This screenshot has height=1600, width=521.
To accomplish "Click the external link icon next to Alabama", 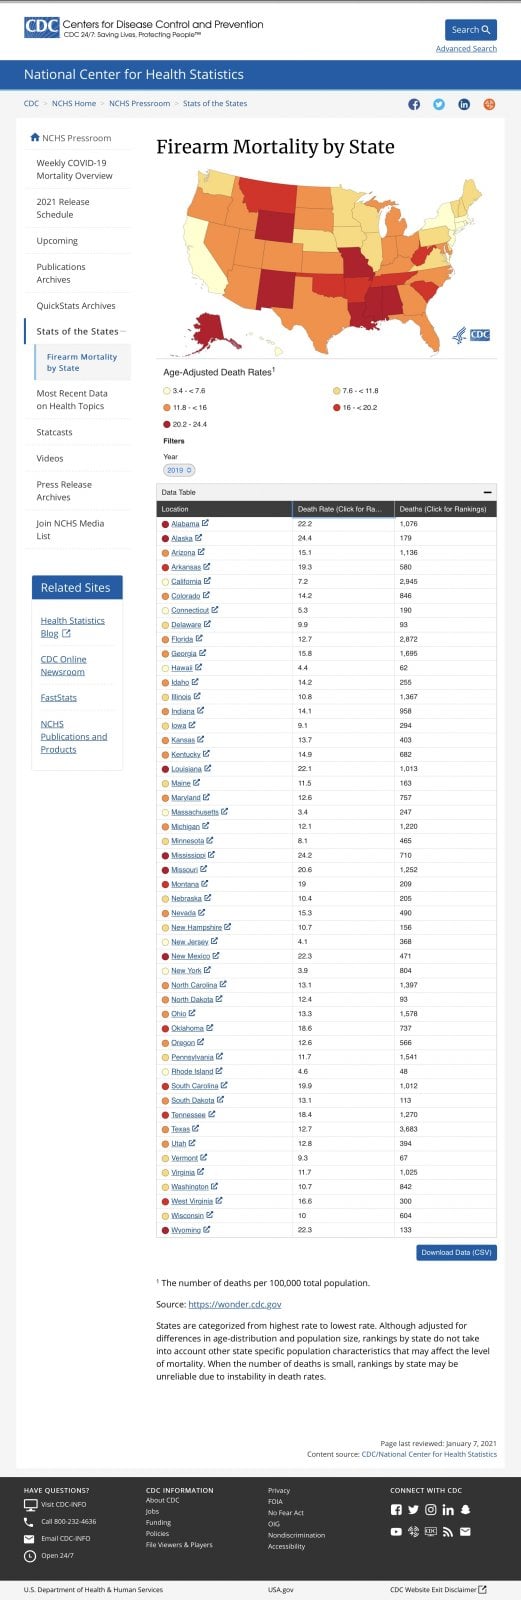I will pyautogui.click(x=206, y=523).
